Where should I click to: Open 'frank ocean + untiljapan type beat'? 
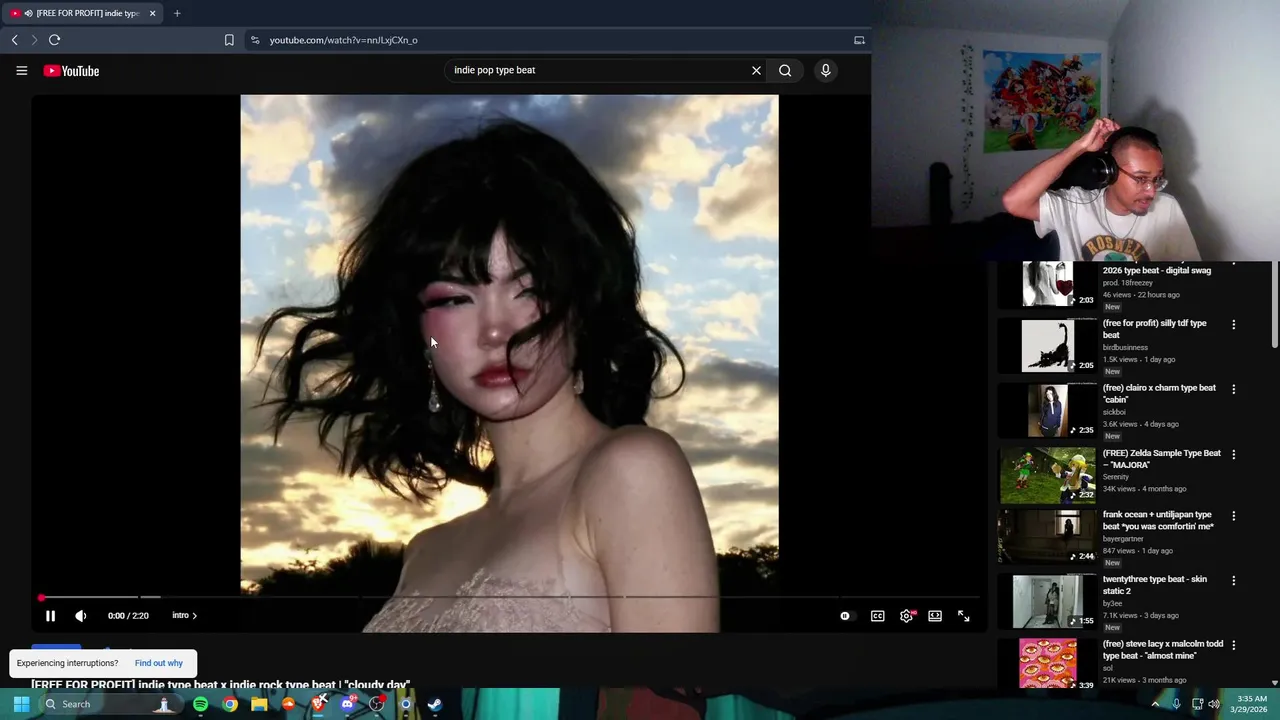(1158, 521)
